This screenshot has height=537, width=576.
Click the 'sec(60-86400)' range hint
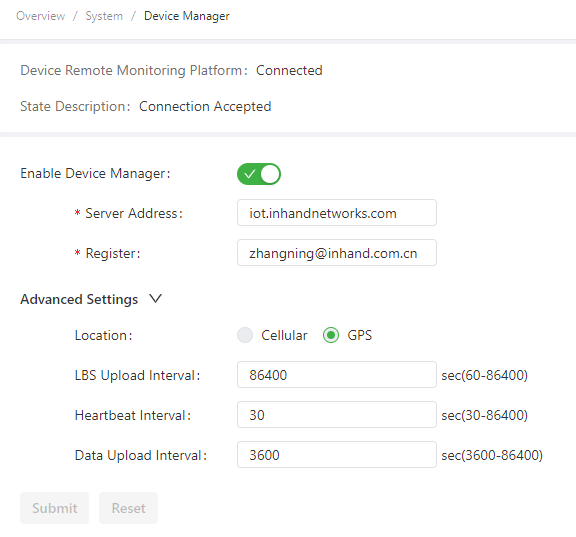485,375
